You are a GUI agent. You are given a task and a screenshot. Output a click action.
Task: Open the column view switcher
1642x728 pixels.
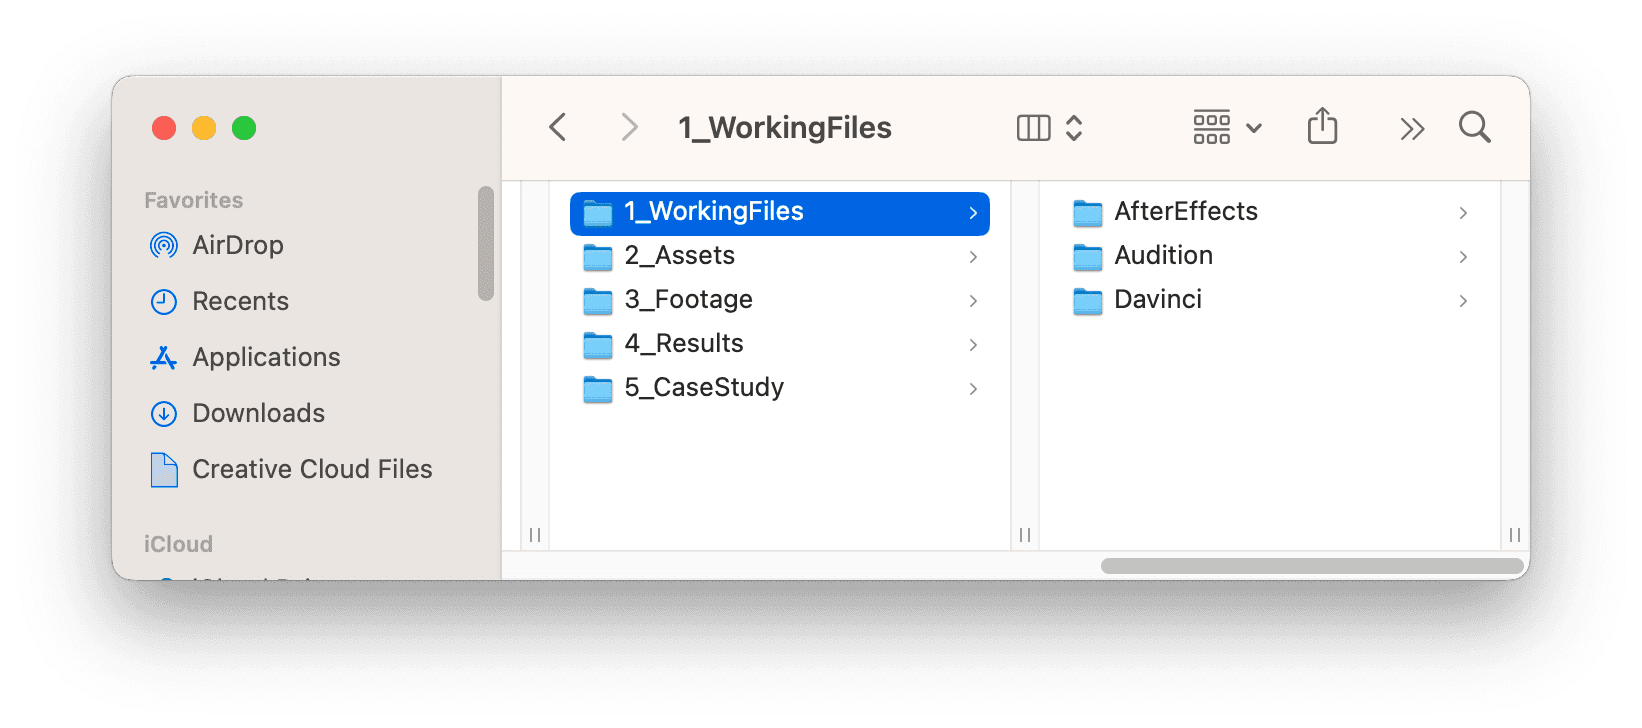1049,128
